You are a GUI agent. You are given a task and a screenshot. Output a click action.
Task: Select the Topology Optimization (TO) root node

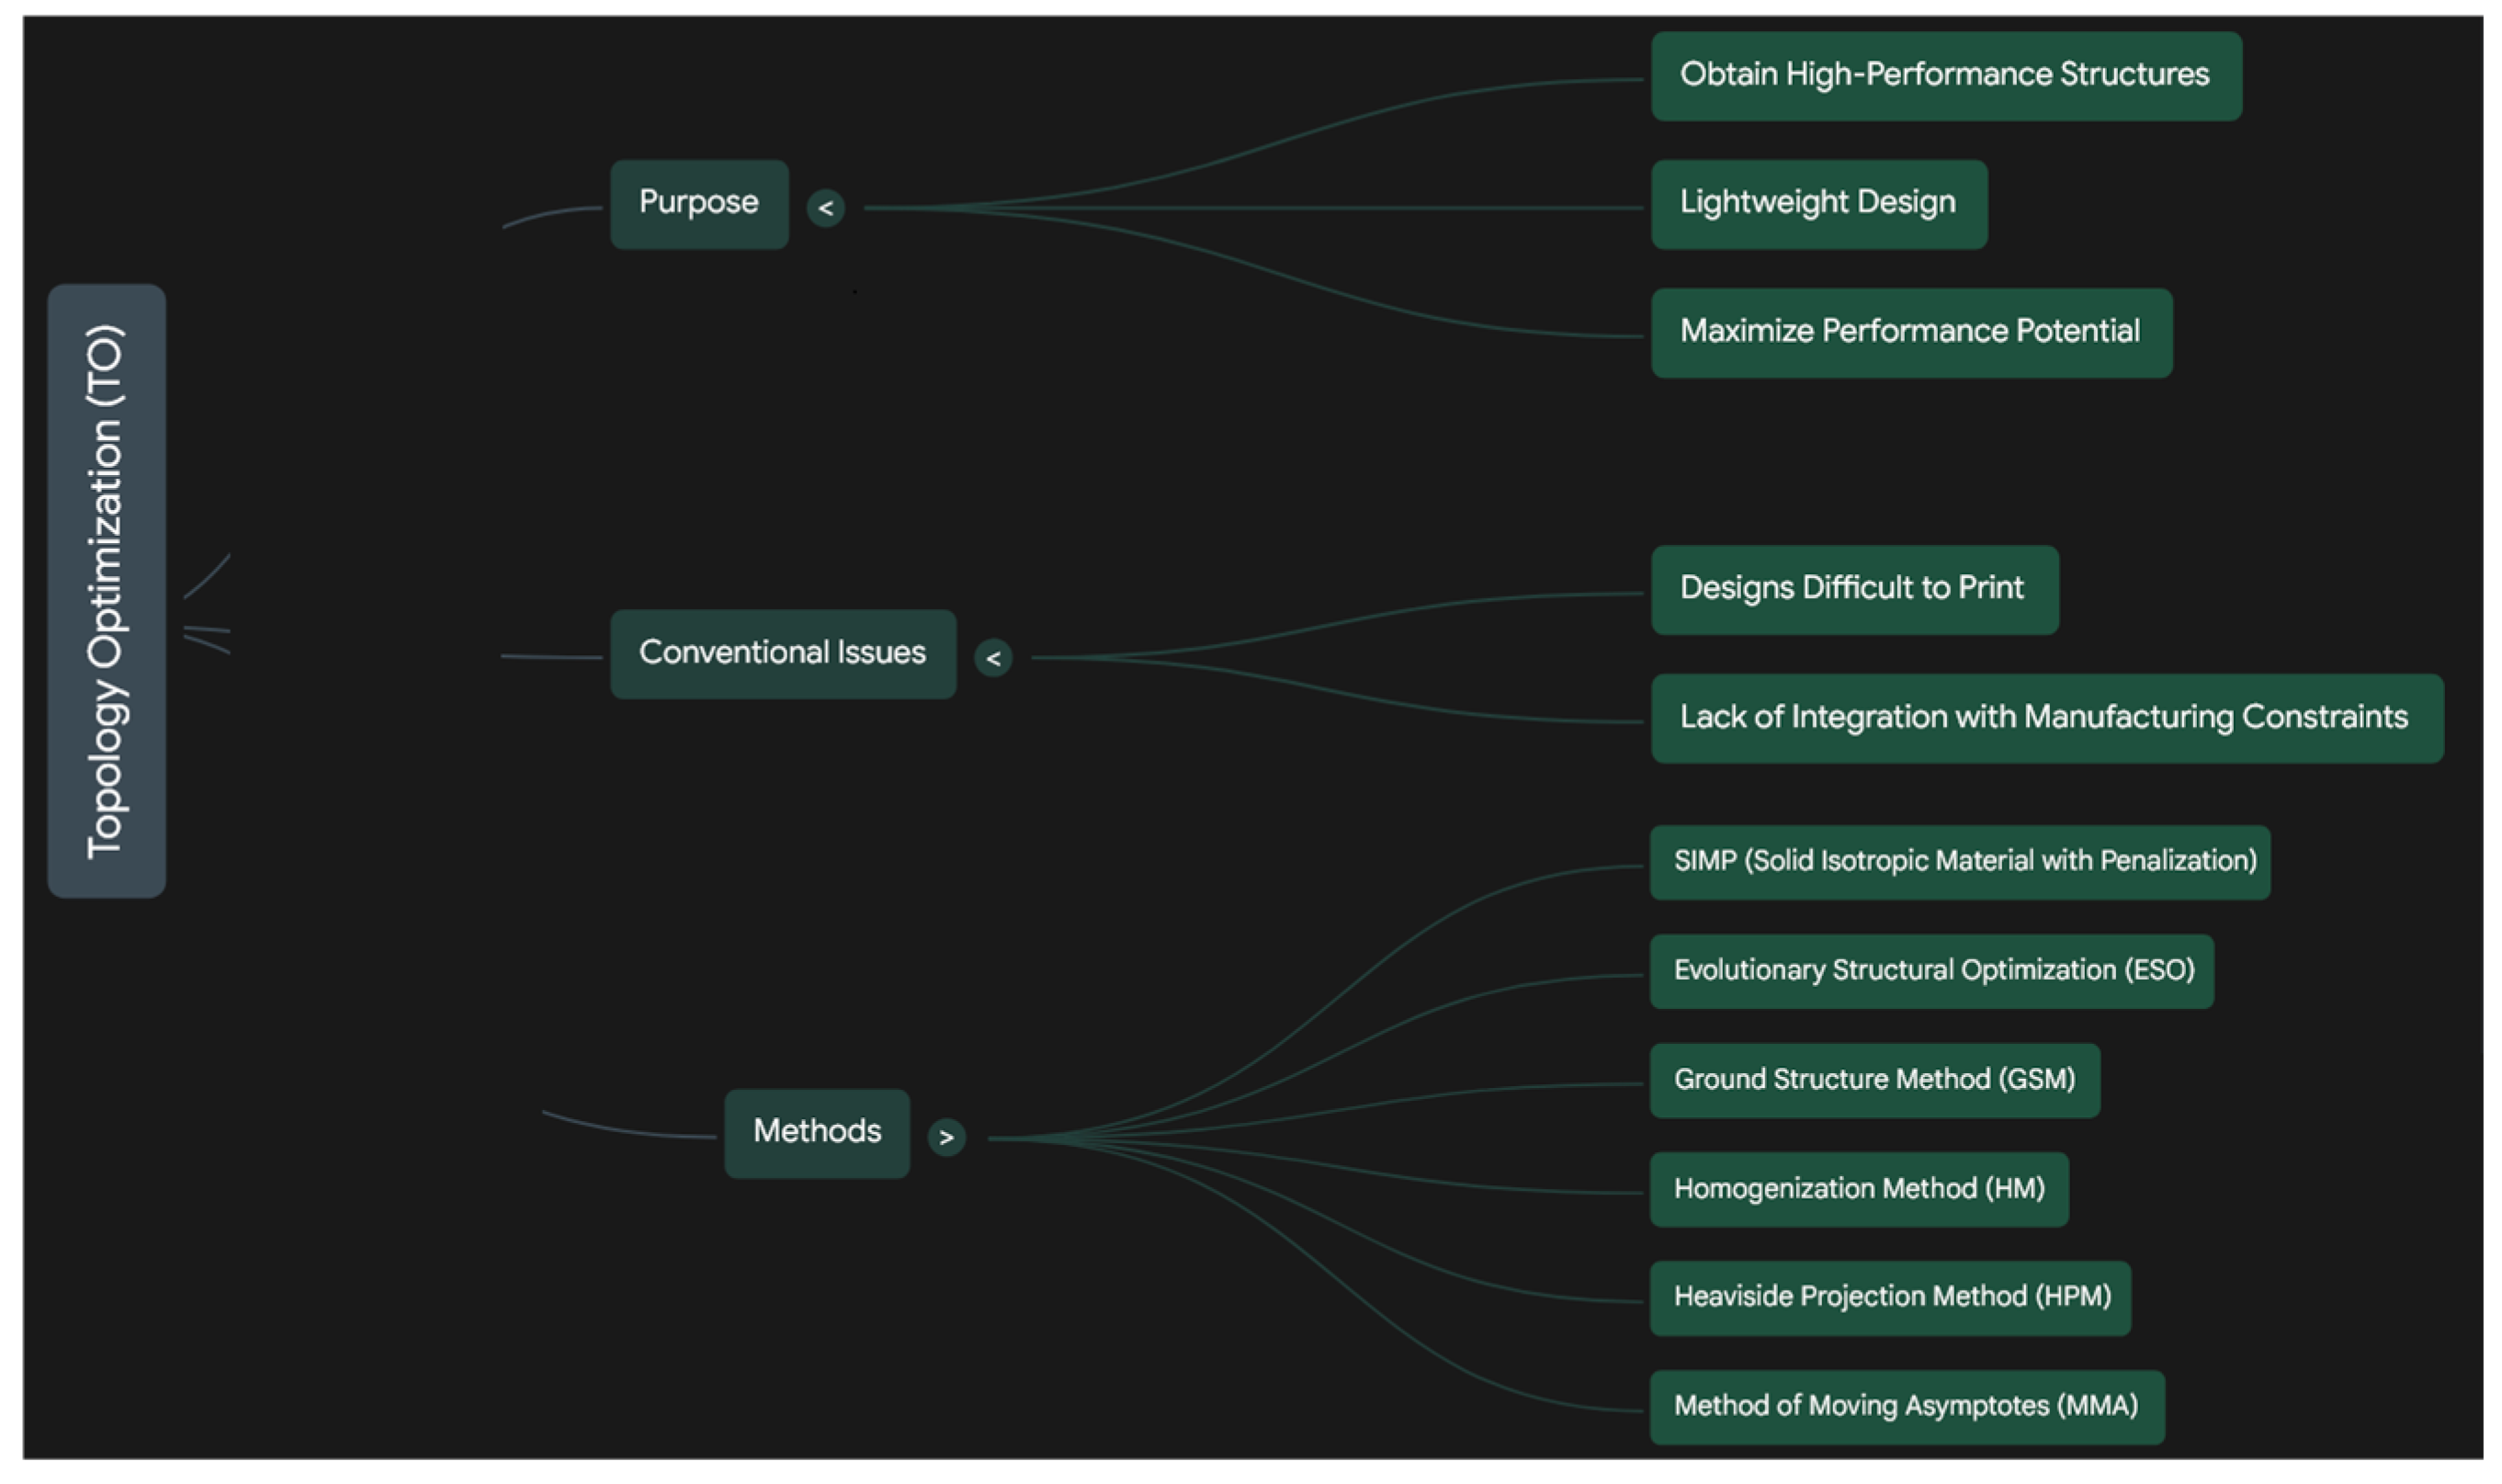click(x=107, y=591)
